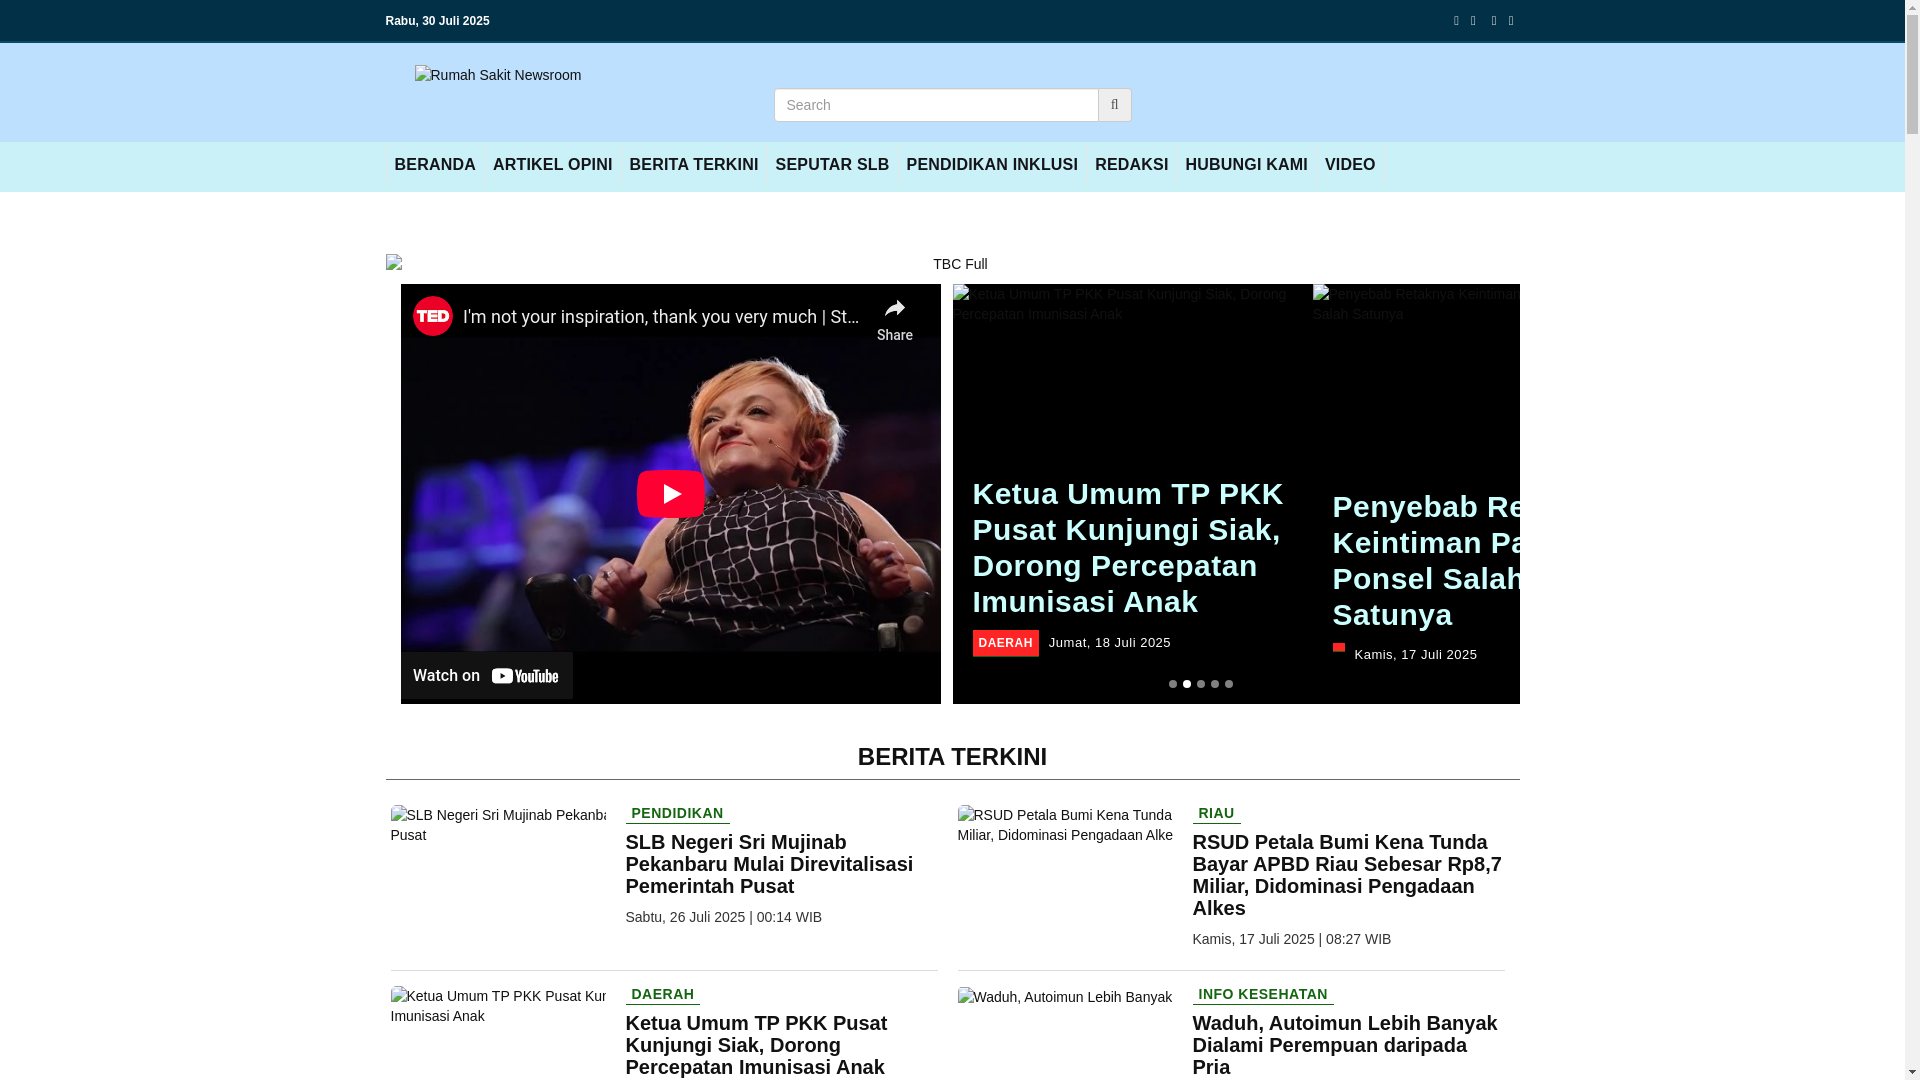1920x1080 pixels.
Task: Click slider date Jumat, 18 Juli 2025
Action: tap(1110, 643)
